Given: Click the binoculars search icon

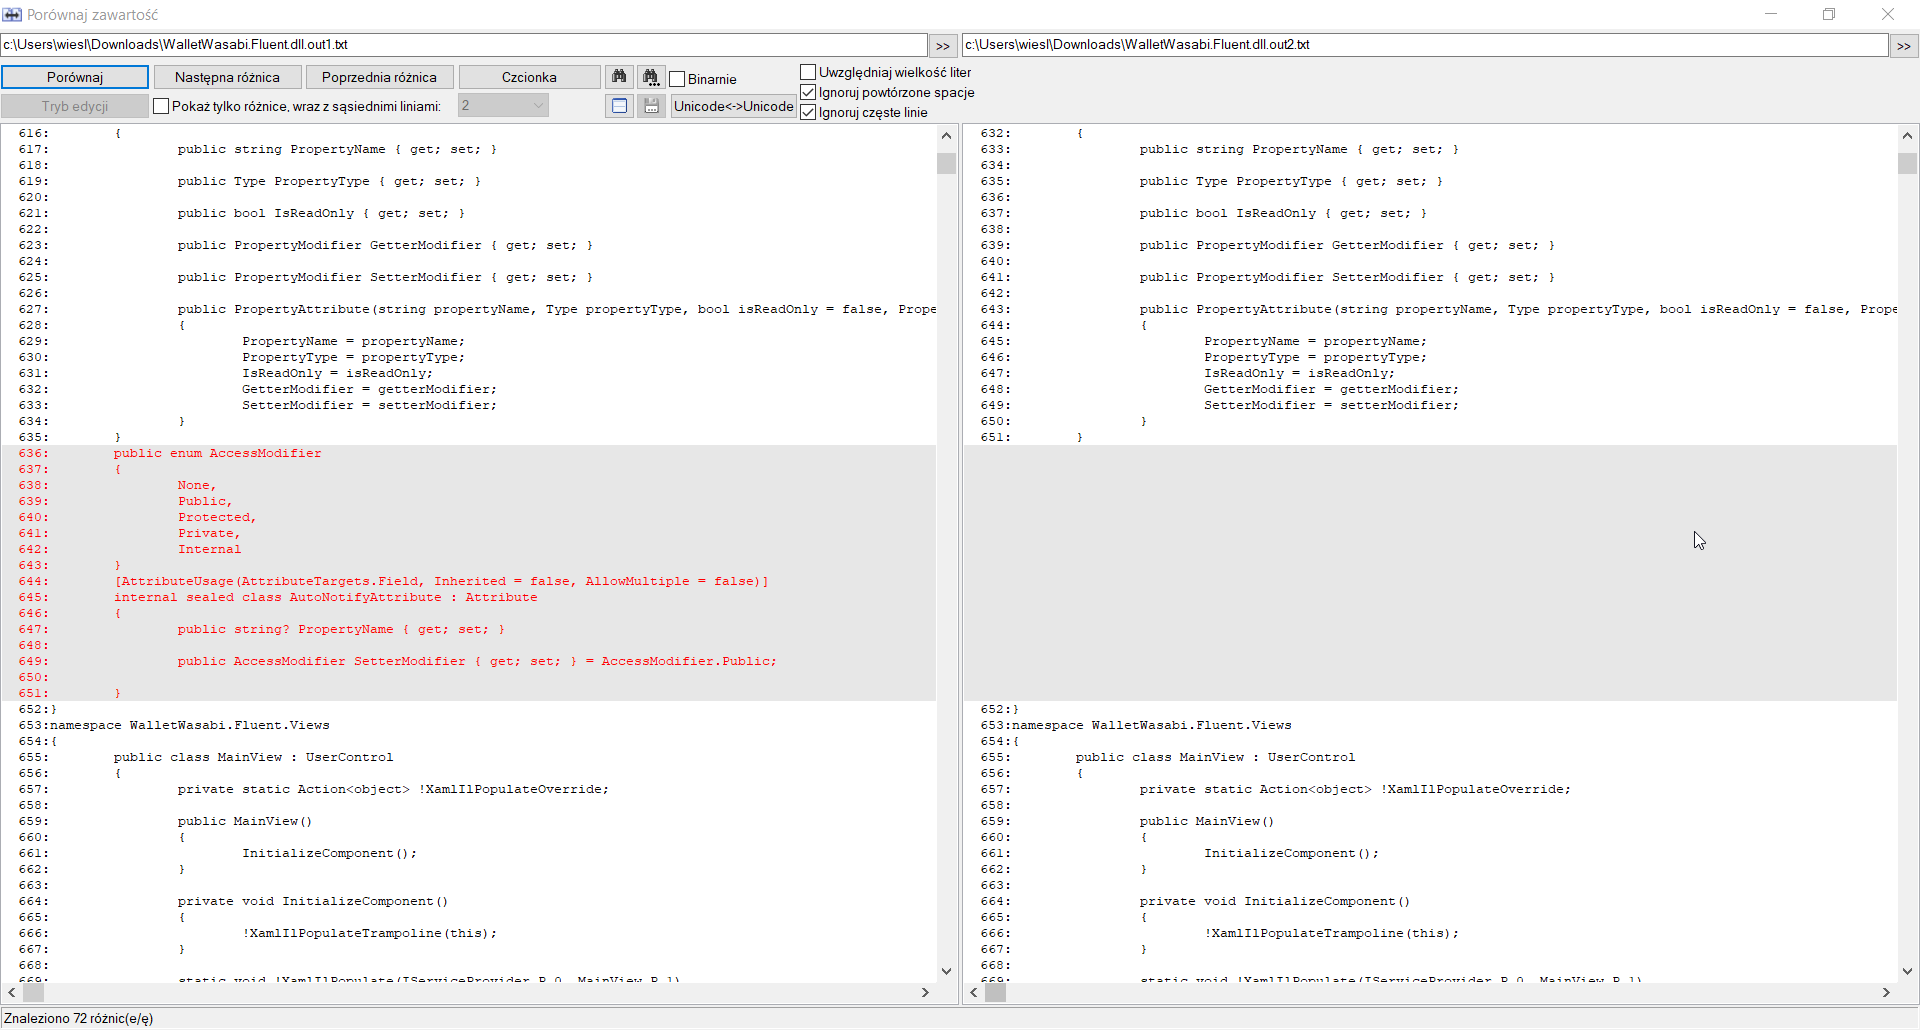Looking at the screenshot, I should pyautogui.click(x=619, y=76).
